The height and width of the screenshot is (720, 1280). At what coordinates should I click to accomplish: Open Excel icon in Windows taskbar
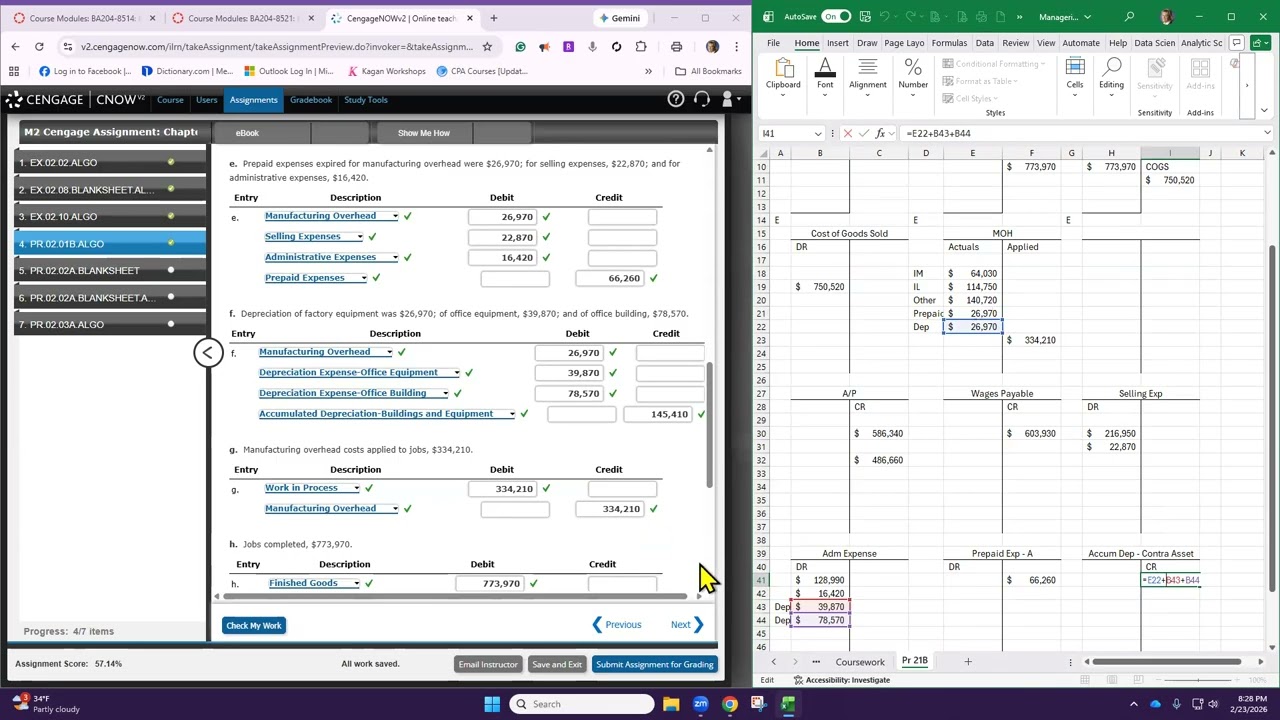tap(788, 704)
